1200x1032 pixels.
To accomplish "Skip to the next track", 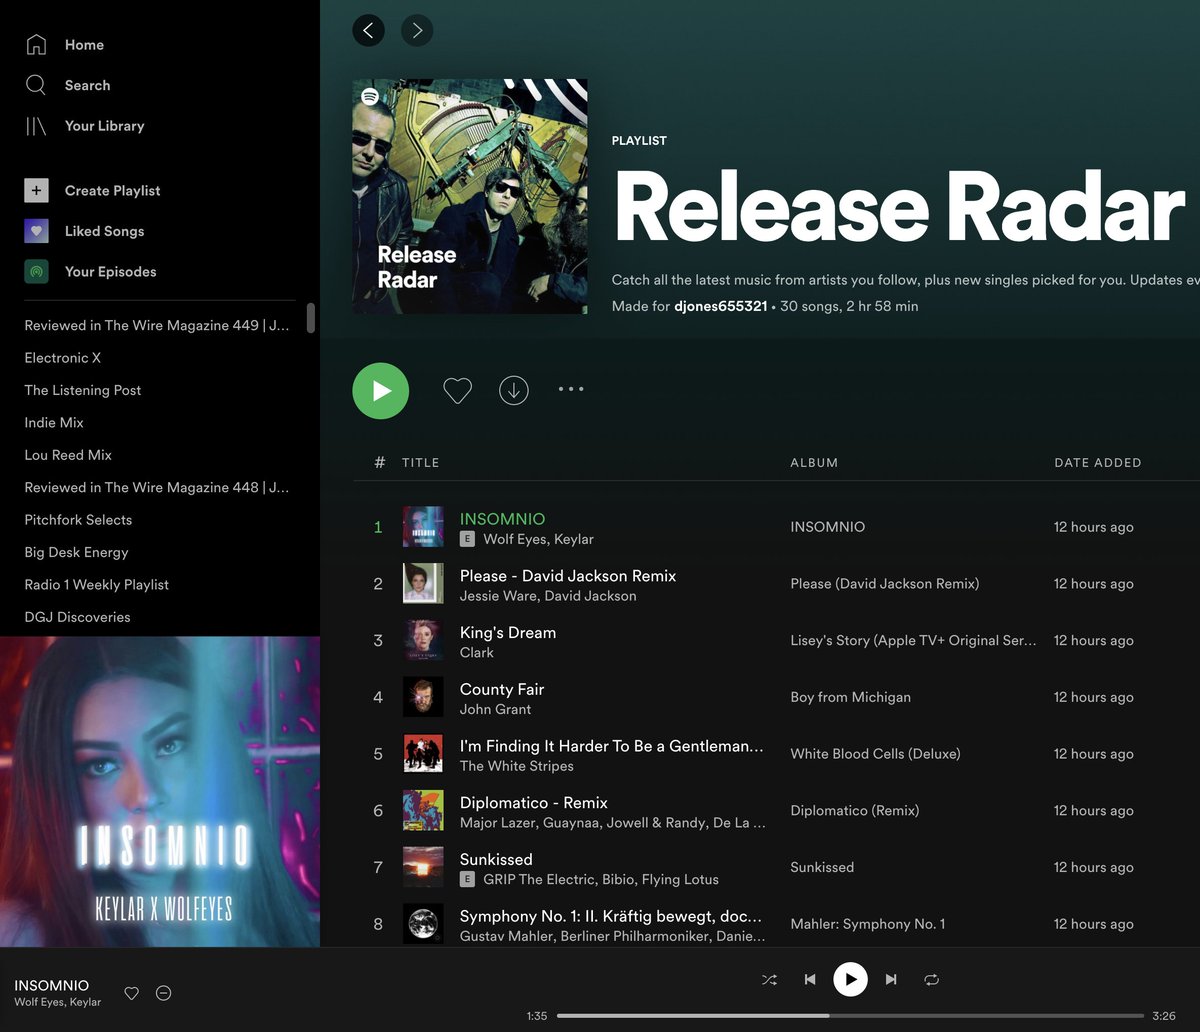I will click(x=891, y=980).
